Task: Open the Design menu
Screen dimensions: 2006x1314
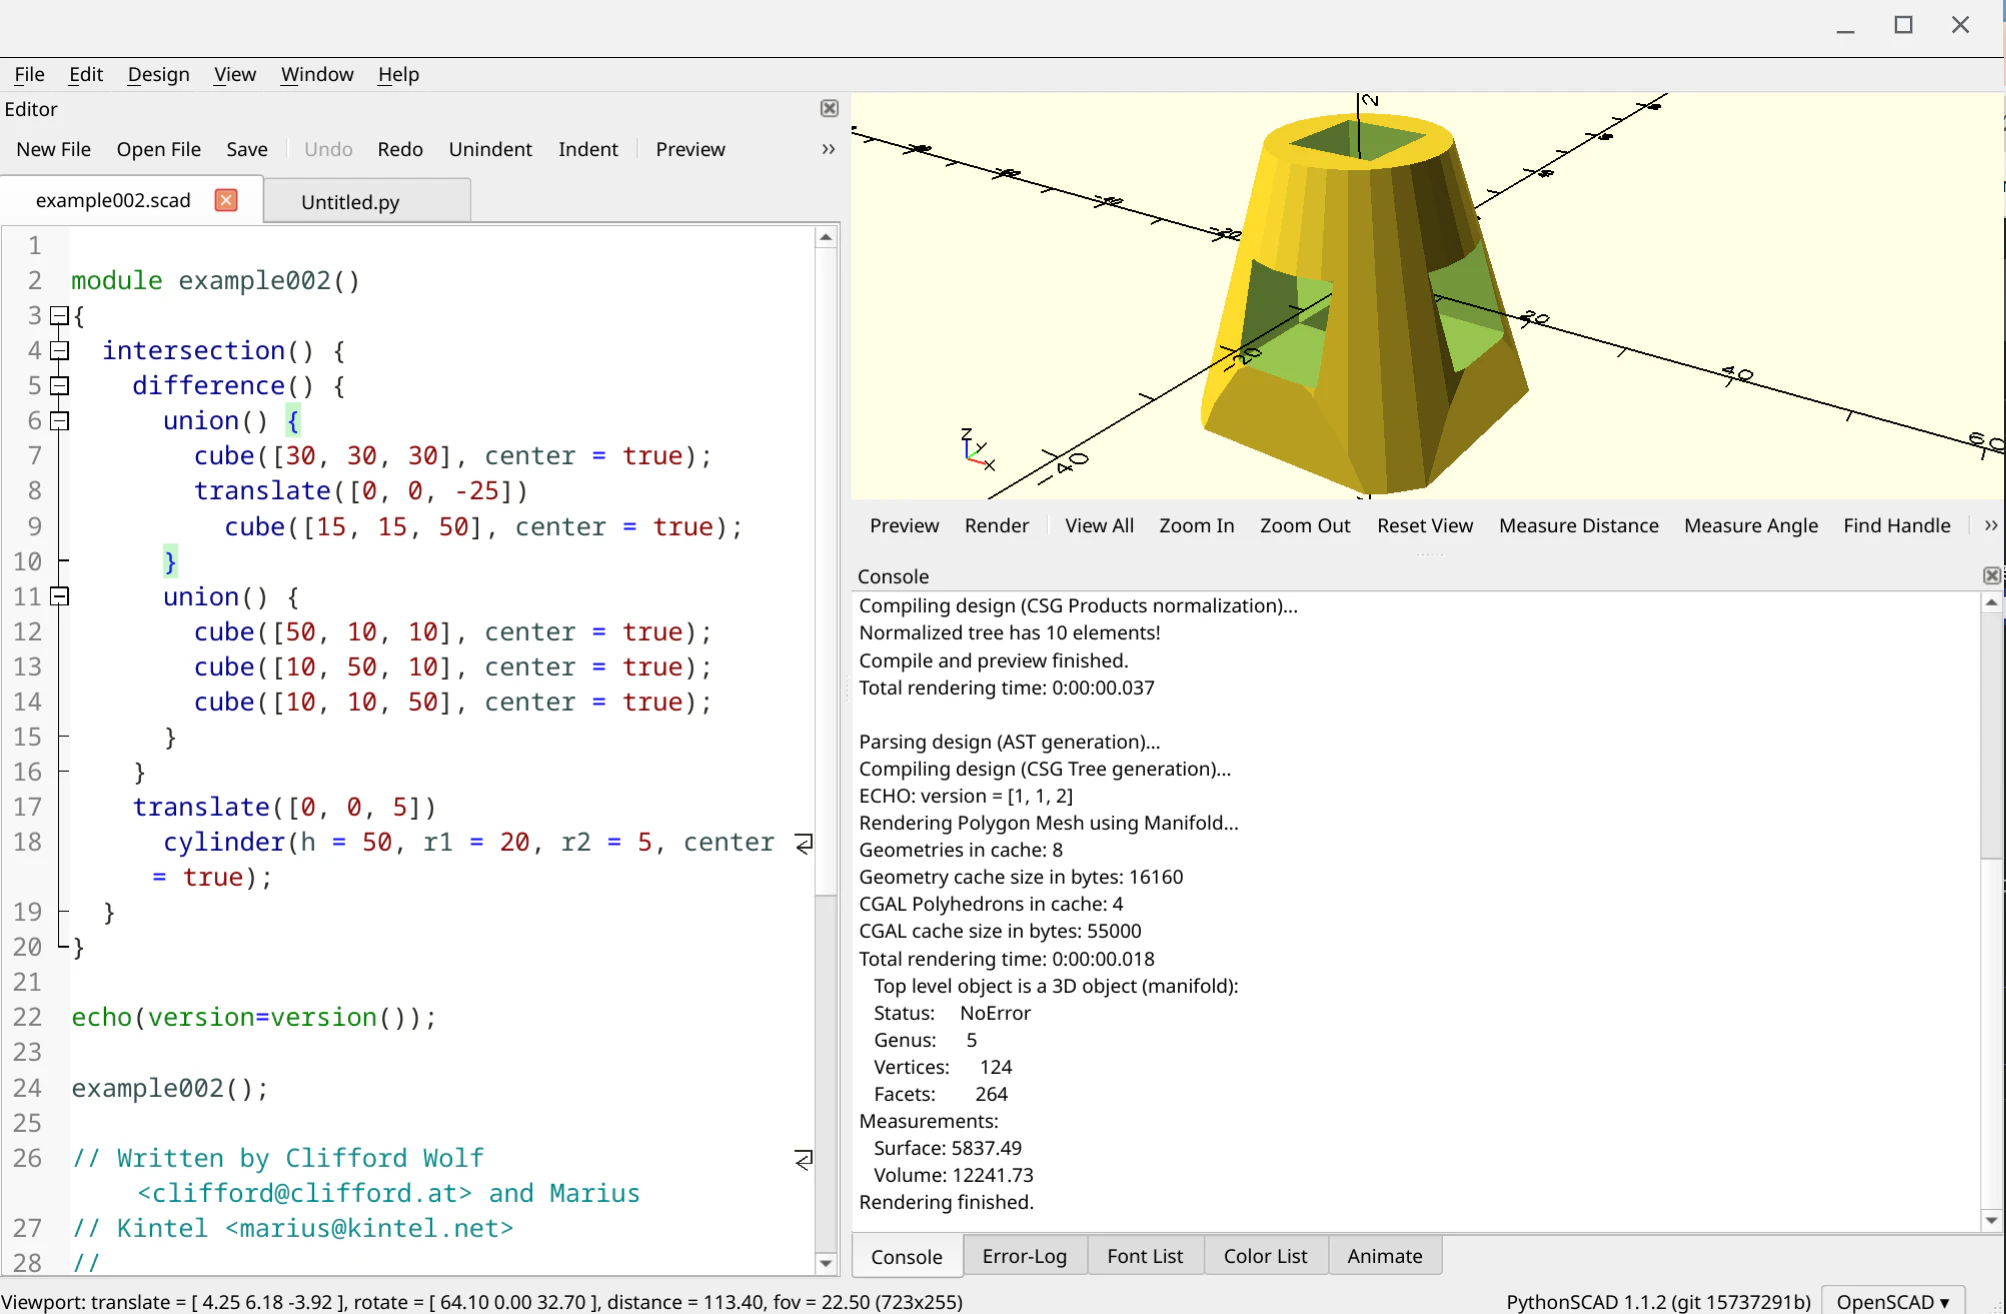Action: pyautogui.click(x=158, y=74)
